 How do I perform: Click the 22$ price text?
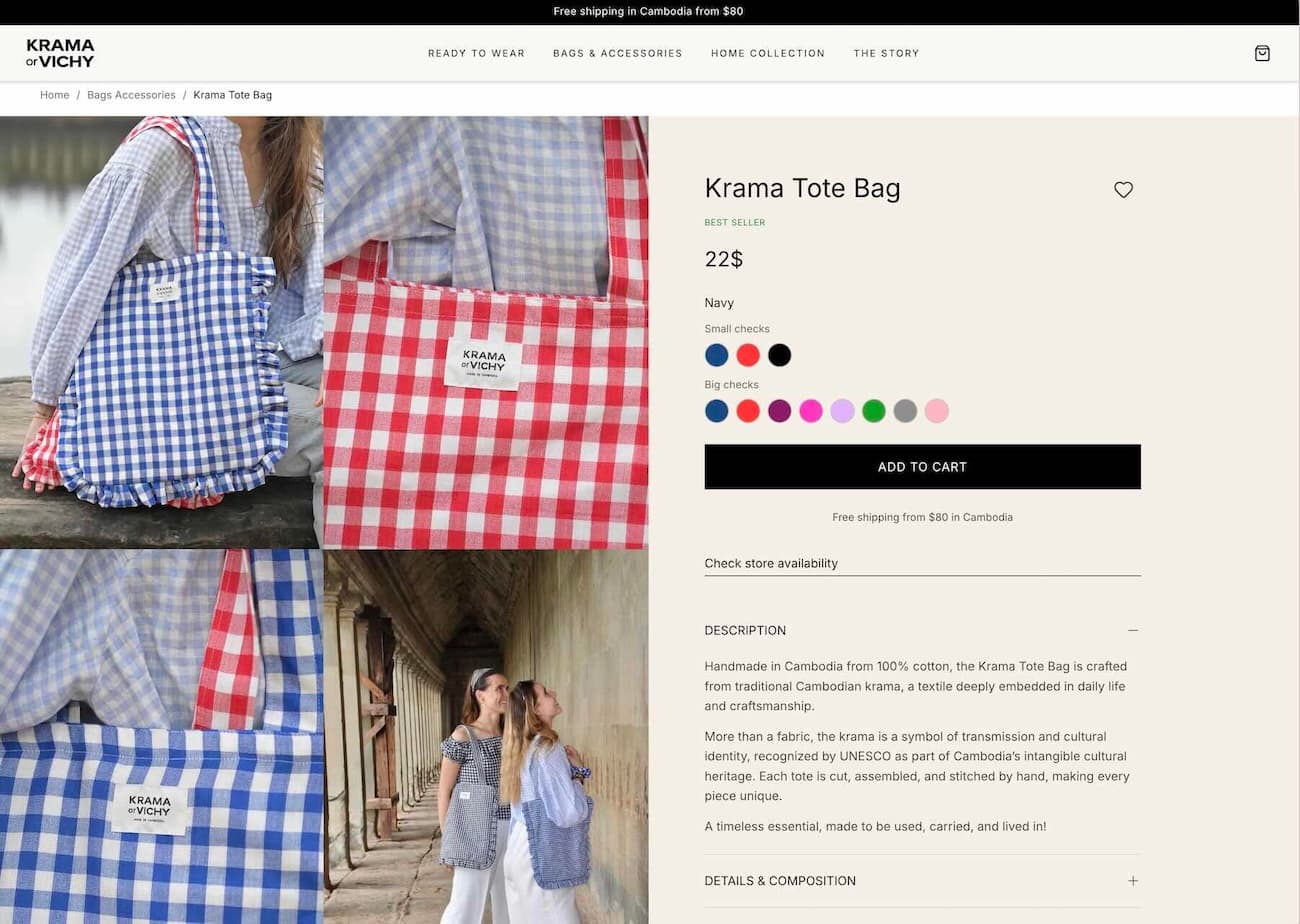pyautogui.click(x=724, y=259)
